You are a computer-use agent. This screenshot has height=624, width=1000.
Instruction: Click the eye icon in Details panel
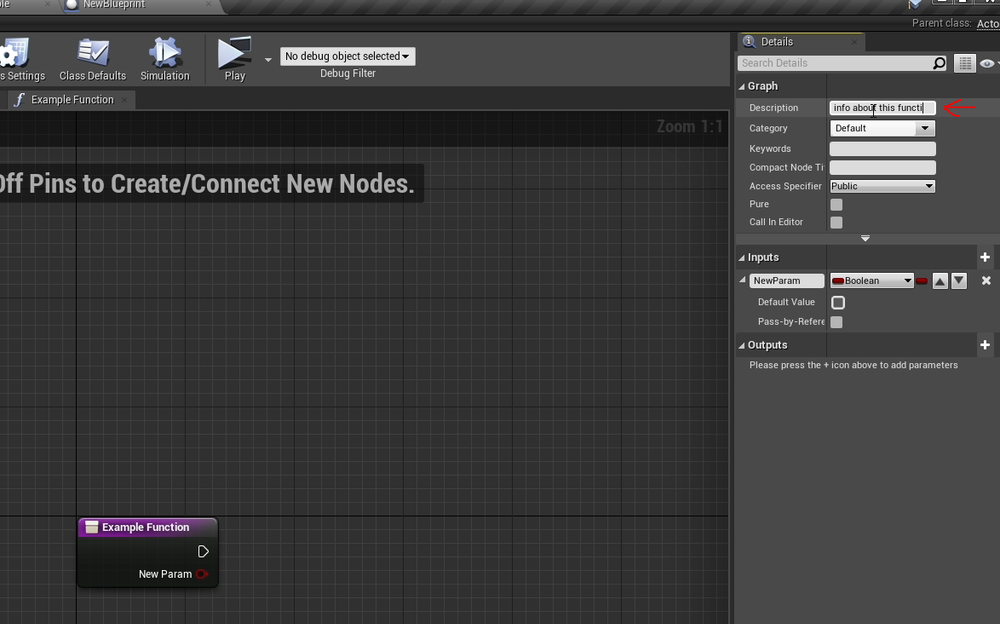[986, 62]
